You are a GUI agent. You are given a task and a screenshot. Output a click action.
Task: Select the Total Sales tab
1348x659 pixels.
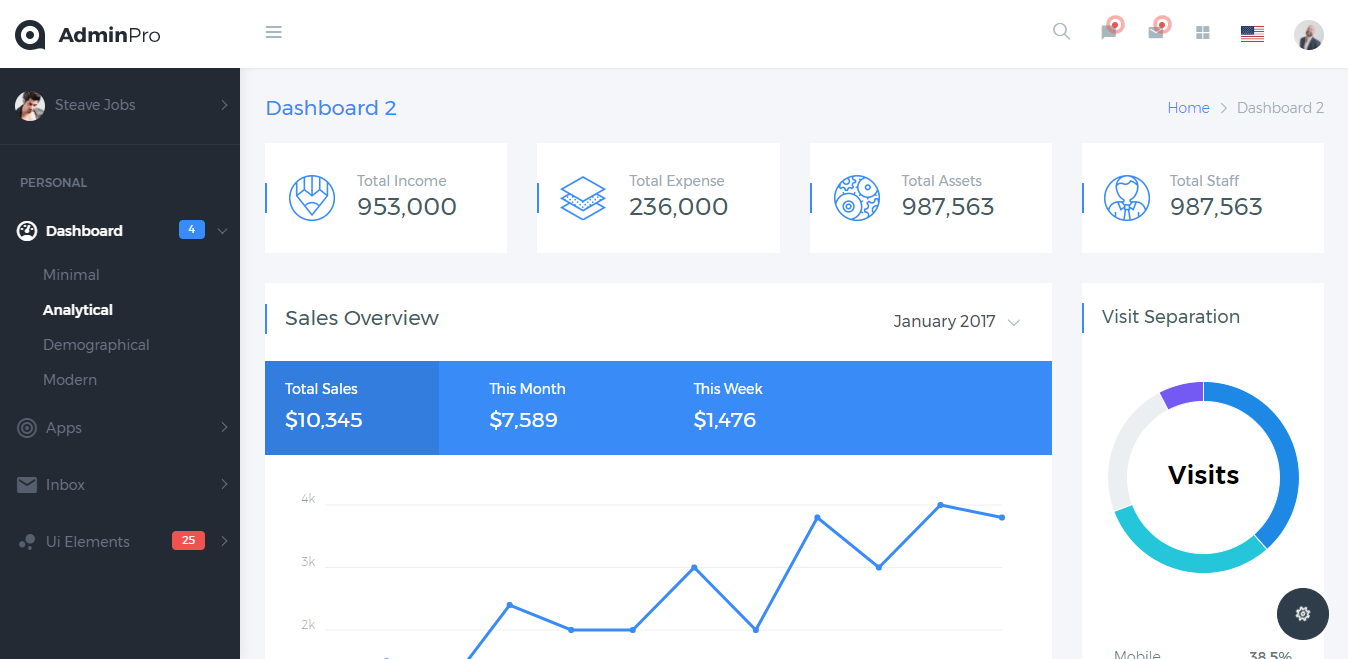(352, 408)
